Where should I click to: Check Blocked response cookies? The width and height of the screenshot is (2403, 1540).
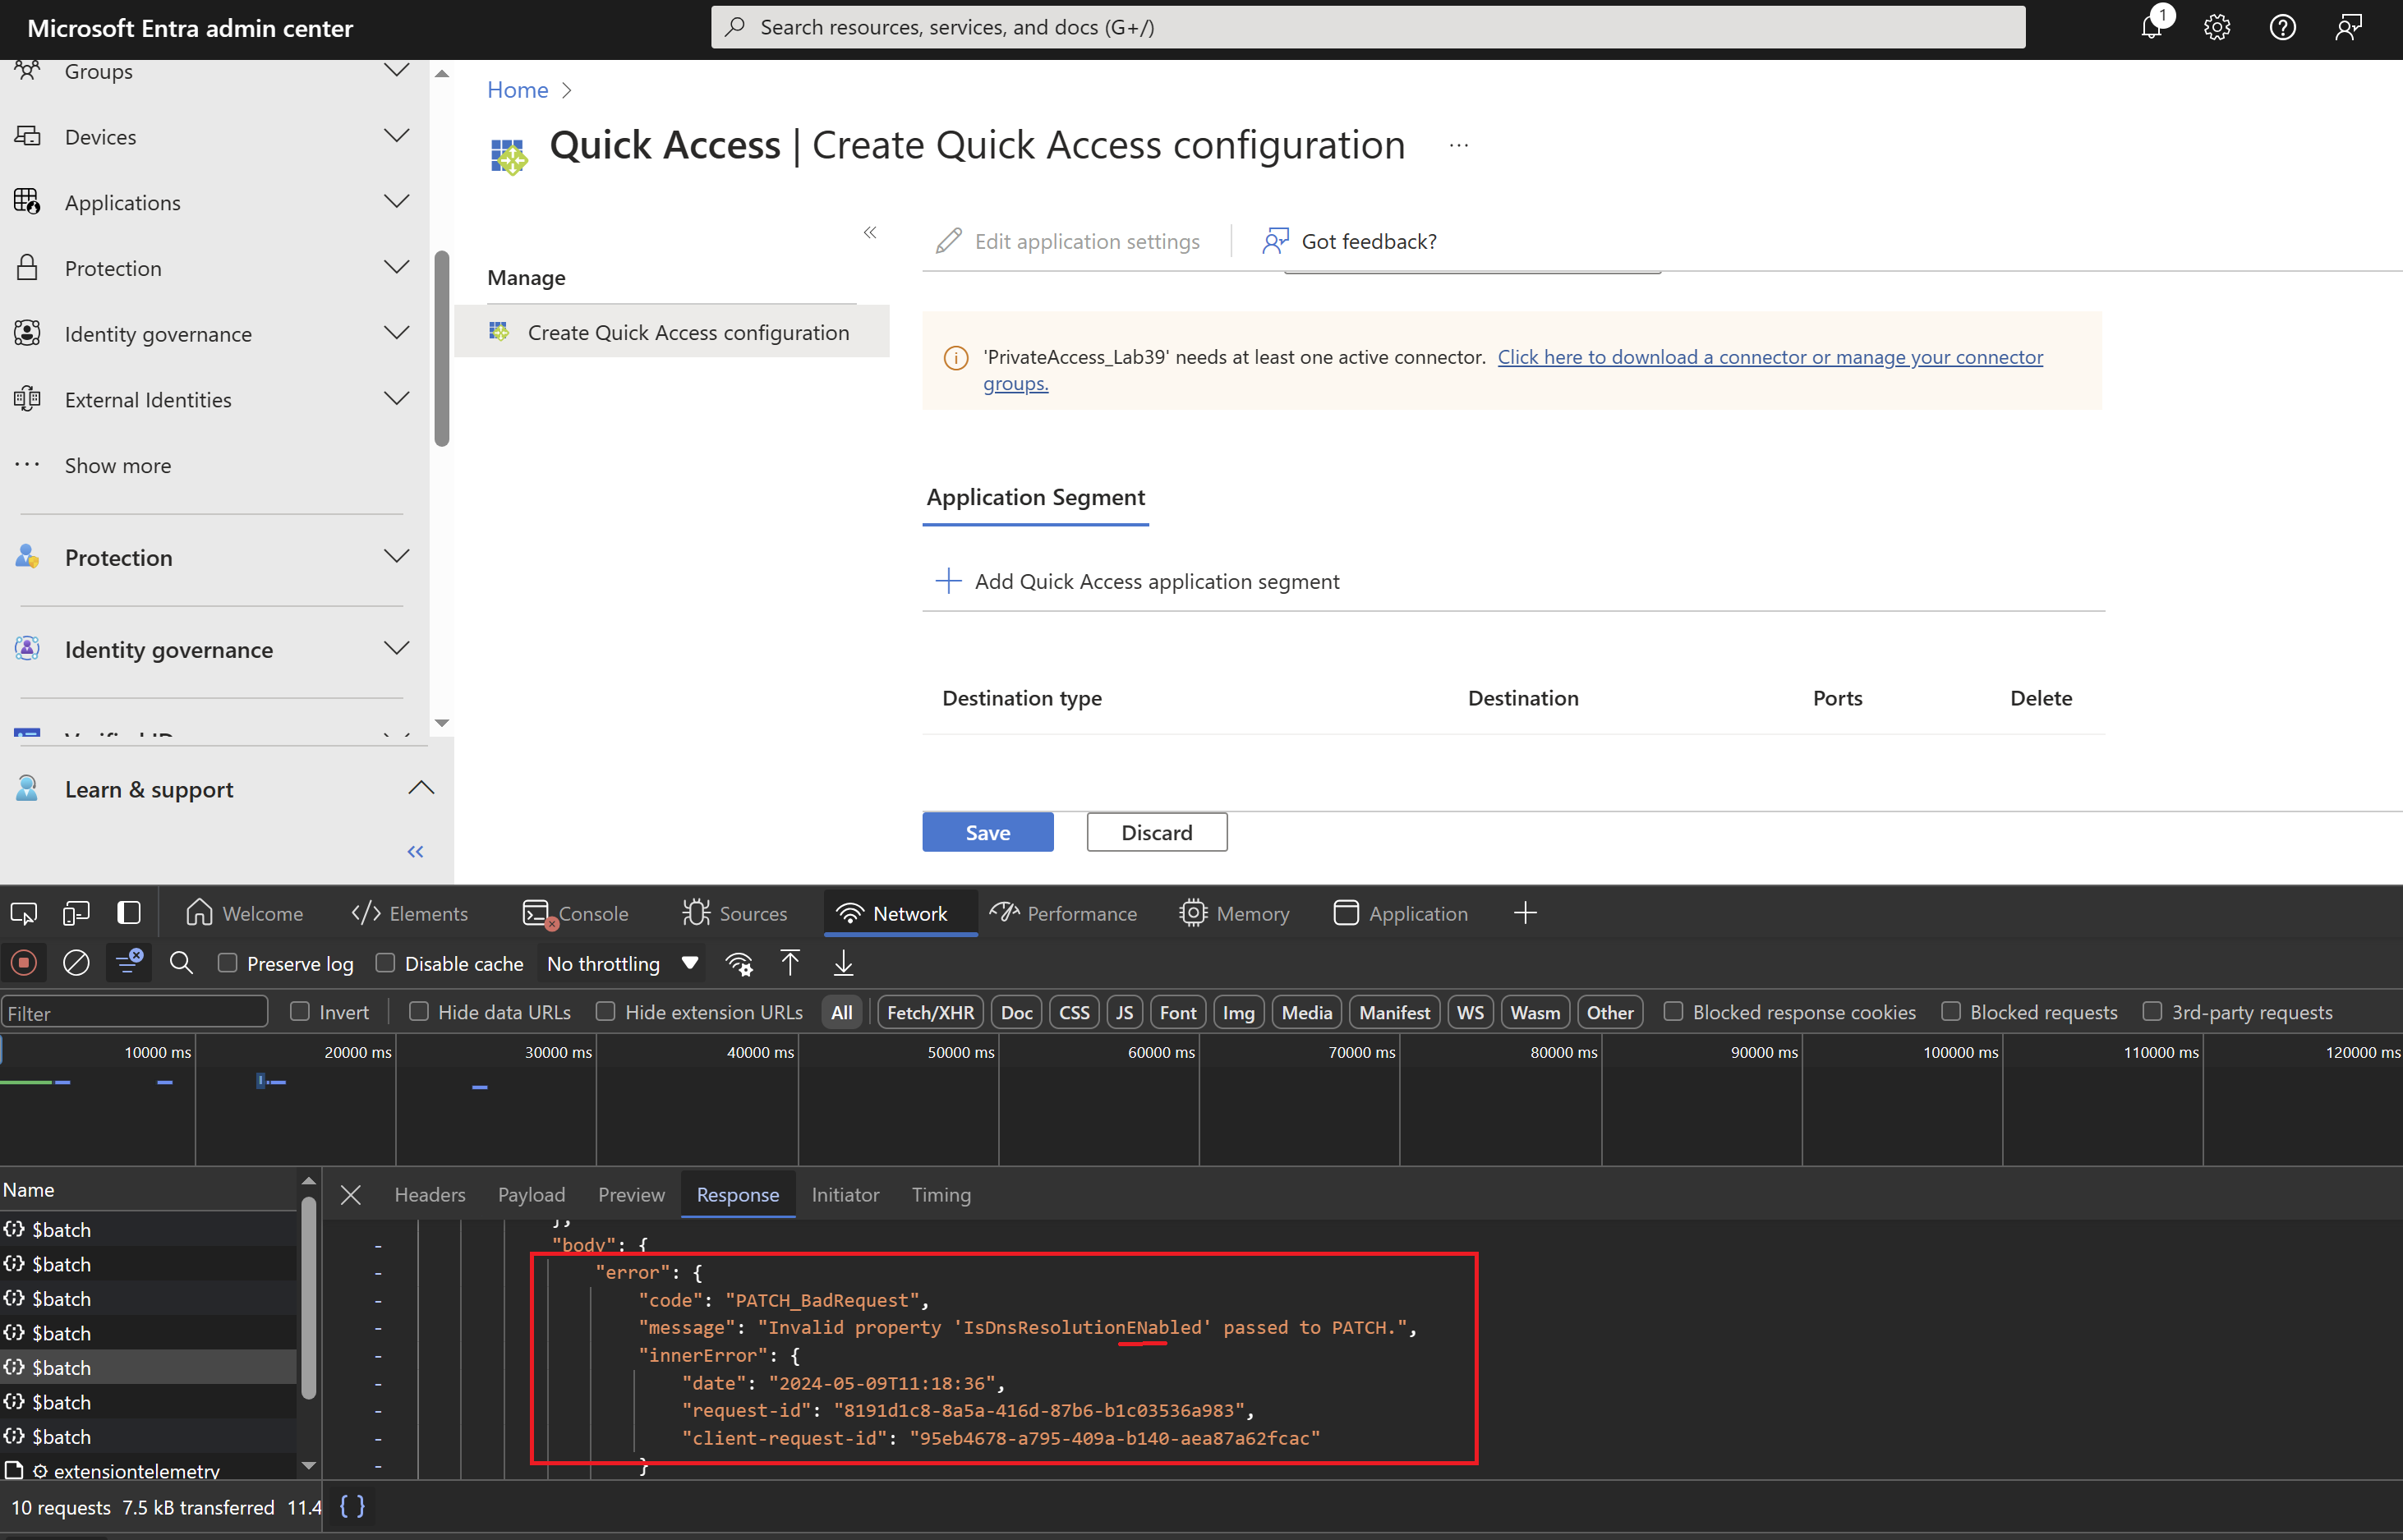pyautogui.click(x=1673, y=1012)
